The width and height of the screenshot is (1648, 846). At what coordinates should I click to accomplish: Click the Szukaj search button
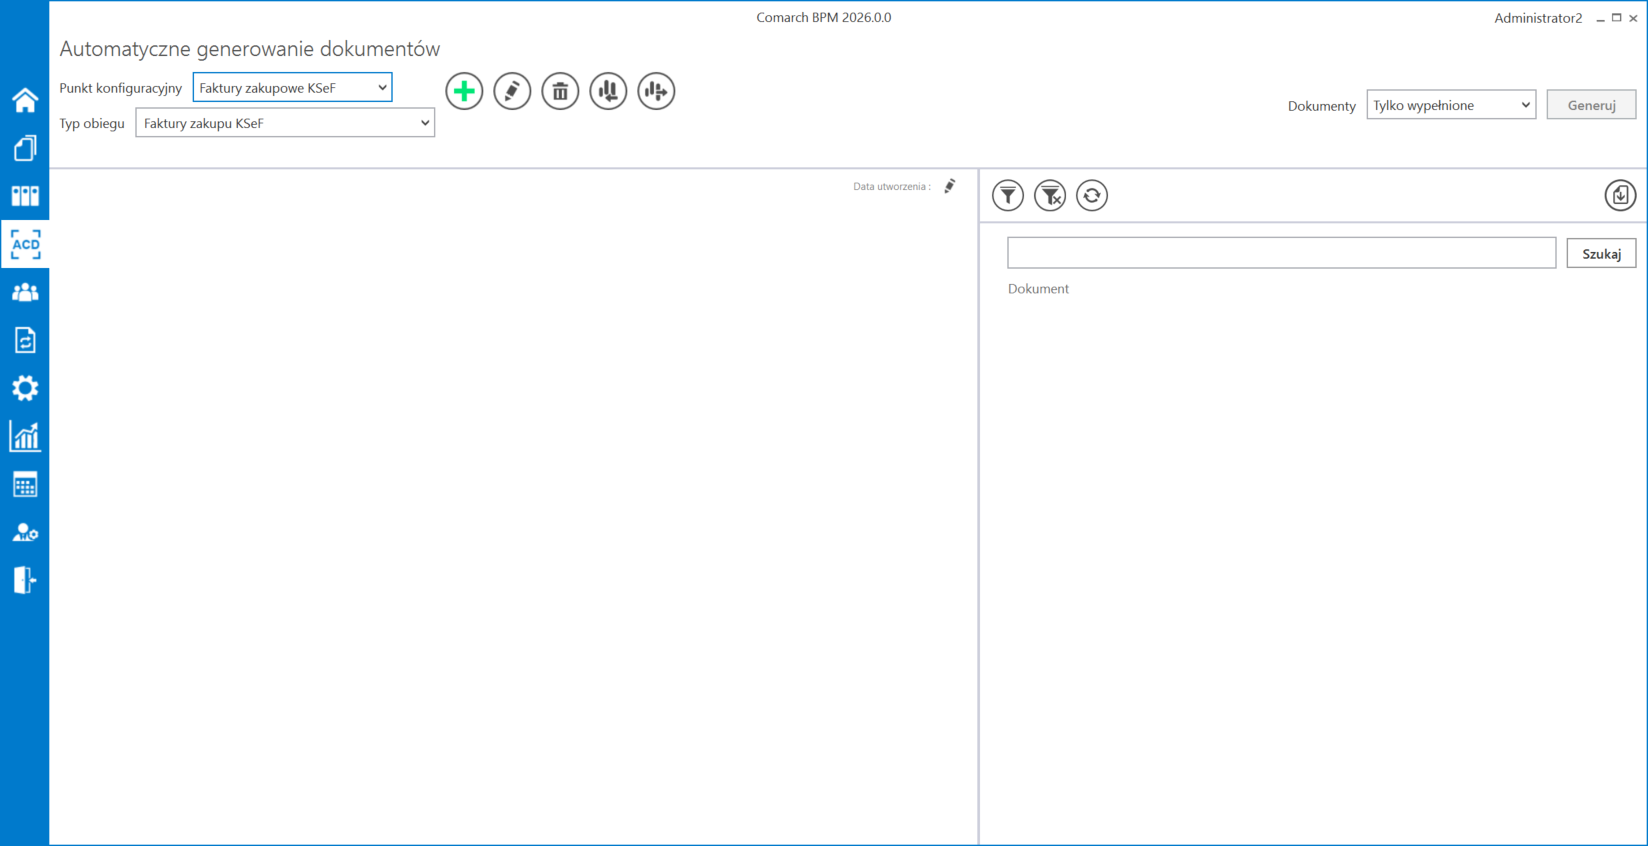1601,254
